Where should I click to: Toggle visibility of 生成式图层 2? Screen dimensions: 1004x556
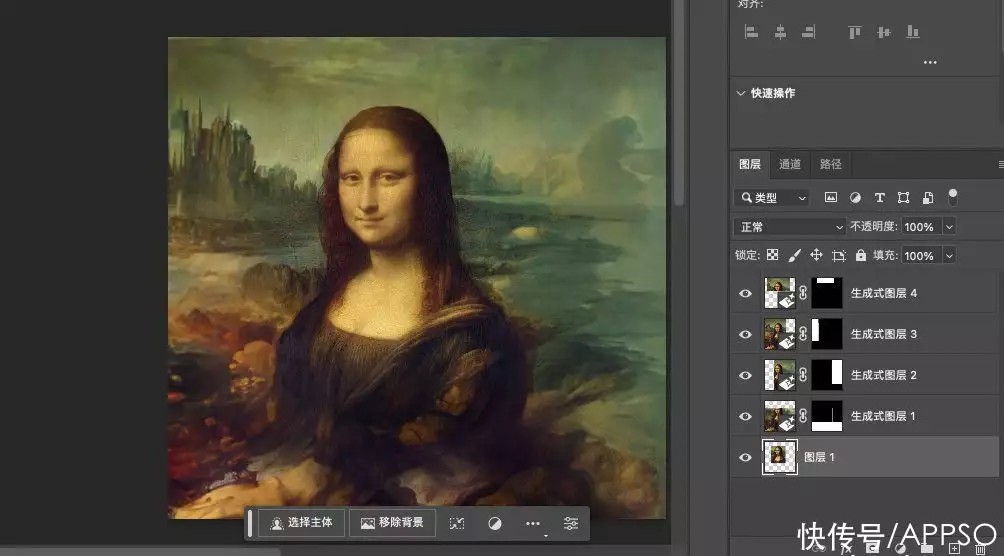click(x=745, y=376)
